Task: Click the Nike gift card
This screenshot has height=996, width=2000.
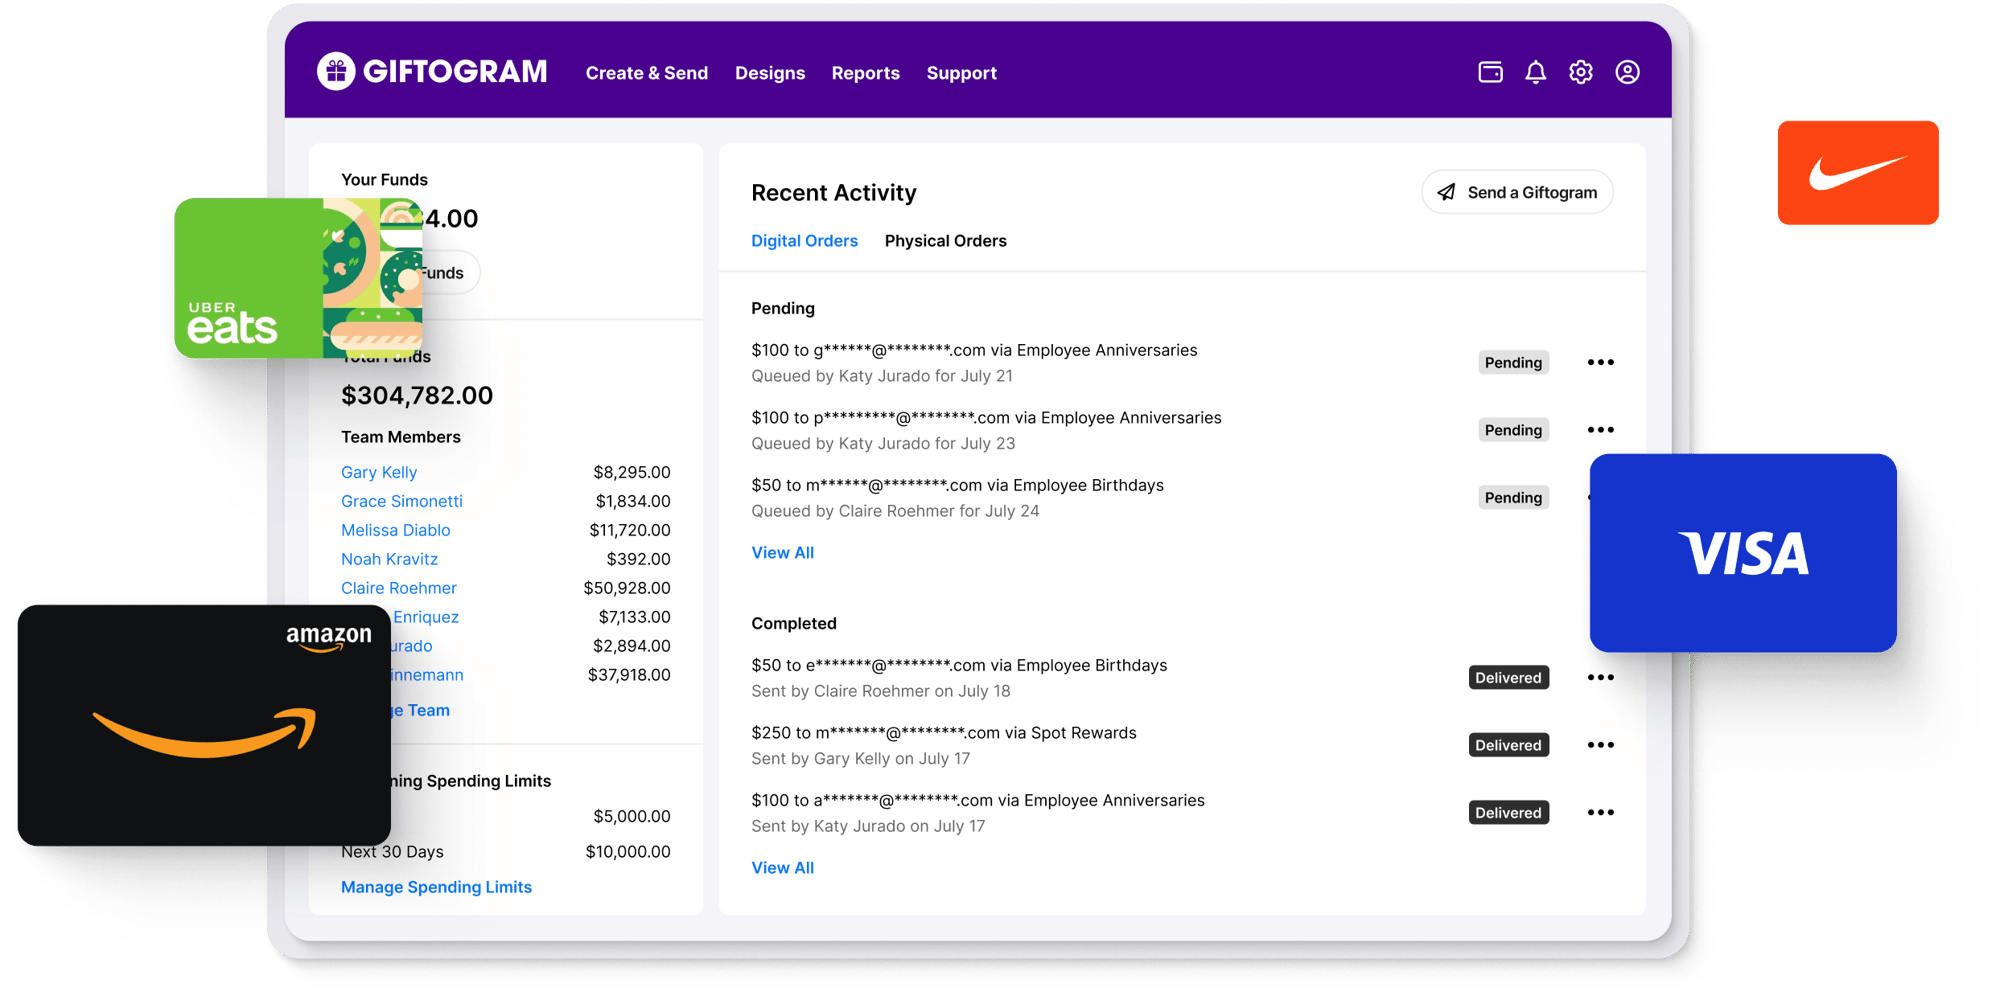Action: pyautogui.click(x=1858, y=173)
